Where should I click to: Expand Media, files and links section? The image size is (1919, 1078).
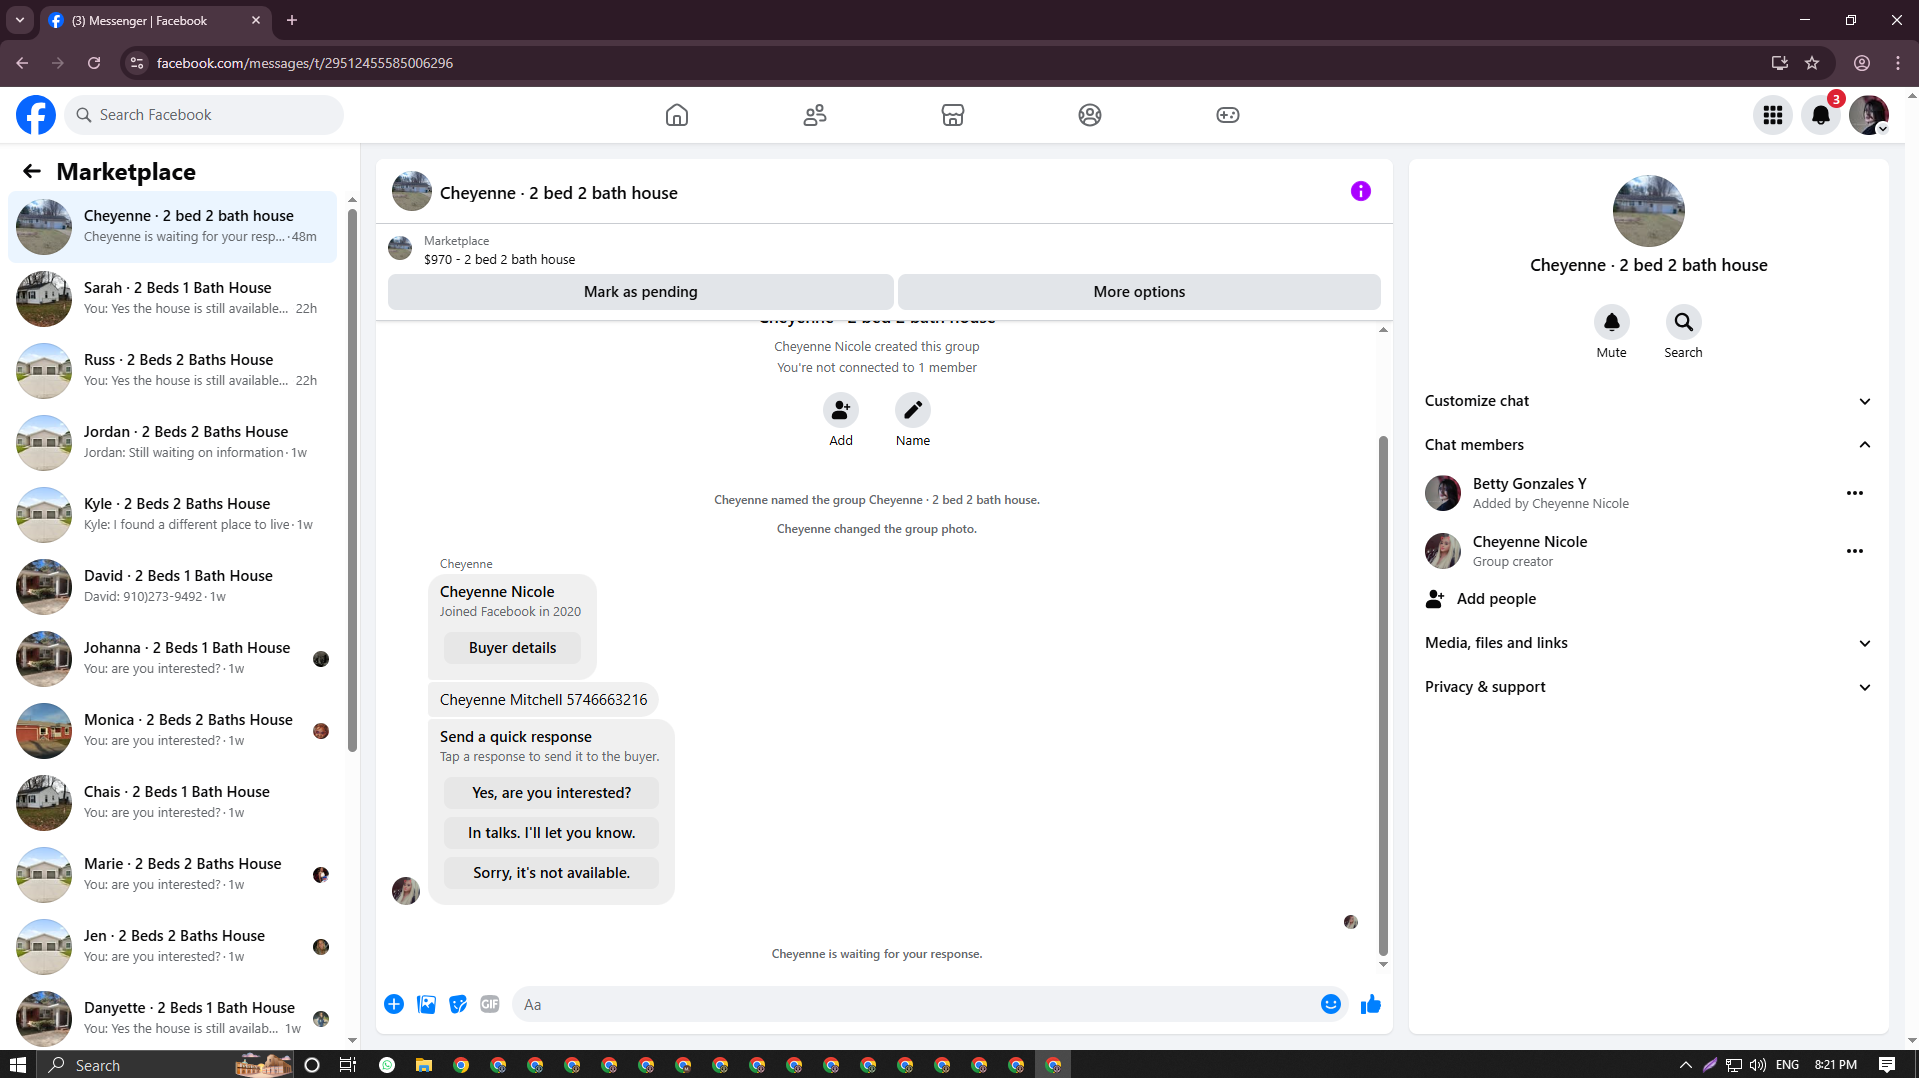1648,643
